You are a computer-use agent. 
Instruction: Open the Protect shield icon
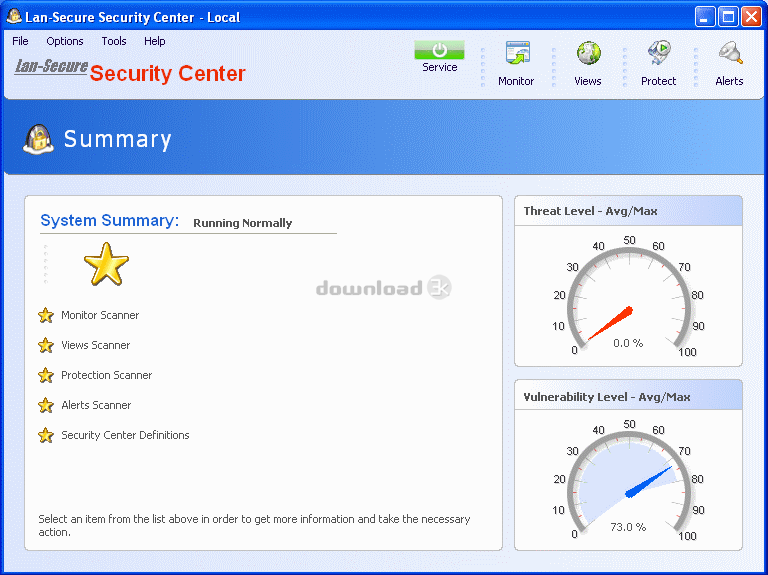659,53
